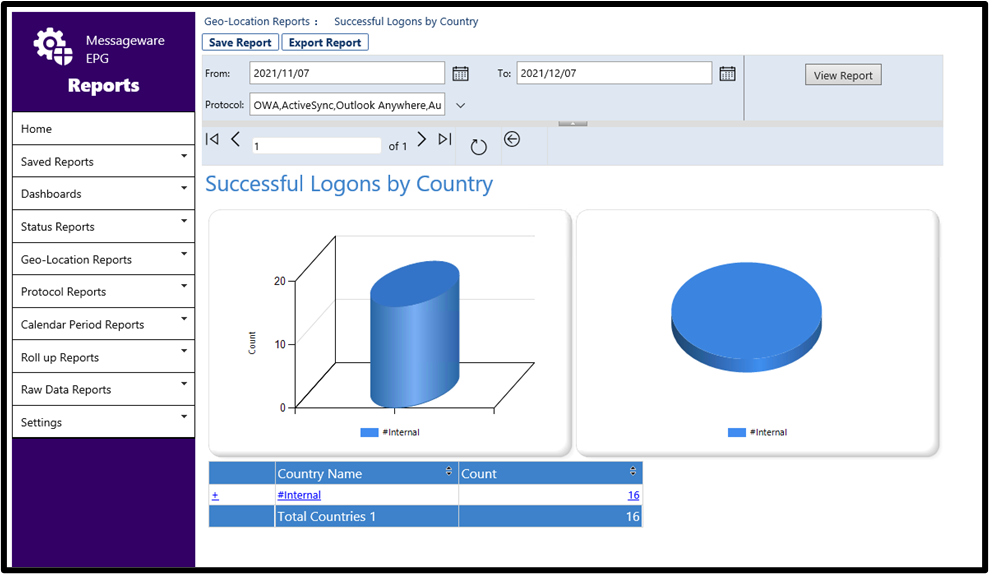Click Successful Logons by Country heading
Viewport: 989px width, 574px height.
click(349, 184)
